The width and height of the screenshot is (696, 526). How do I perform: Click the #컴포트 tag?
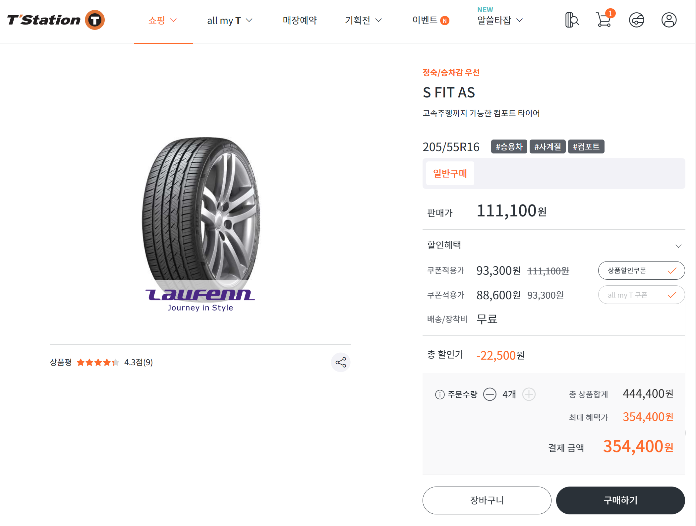pyautogui.click(x=586, y=146)
